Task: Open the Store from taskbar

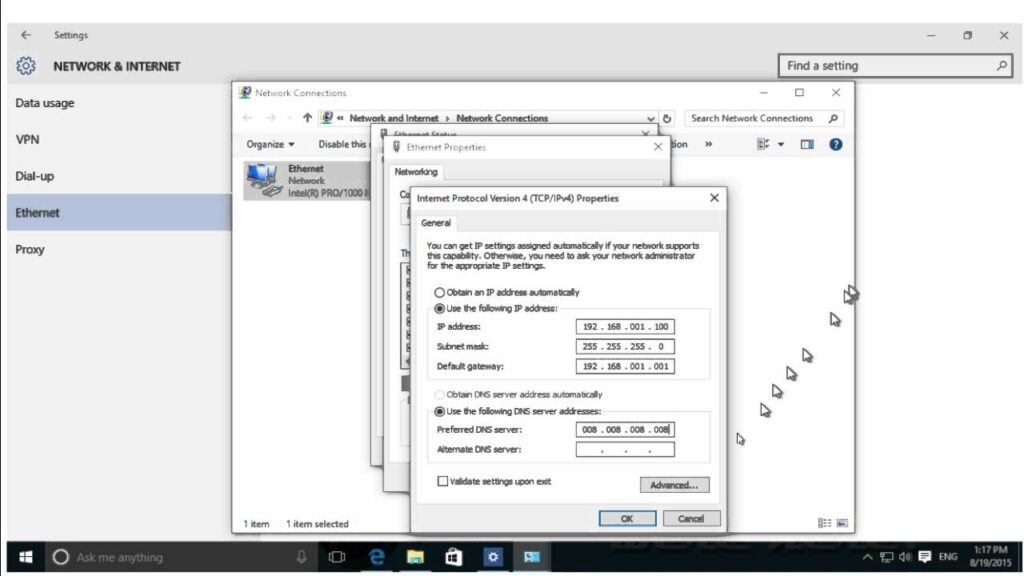Action: click(x=453, y=557)
